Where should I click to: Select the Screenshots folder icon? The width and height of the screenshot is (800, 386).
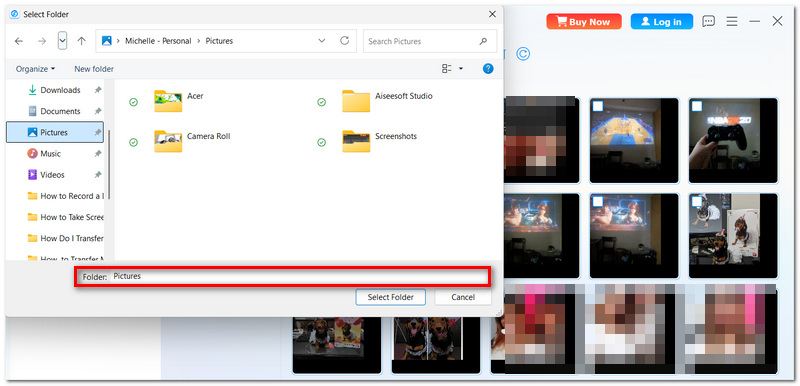[356, 141]
